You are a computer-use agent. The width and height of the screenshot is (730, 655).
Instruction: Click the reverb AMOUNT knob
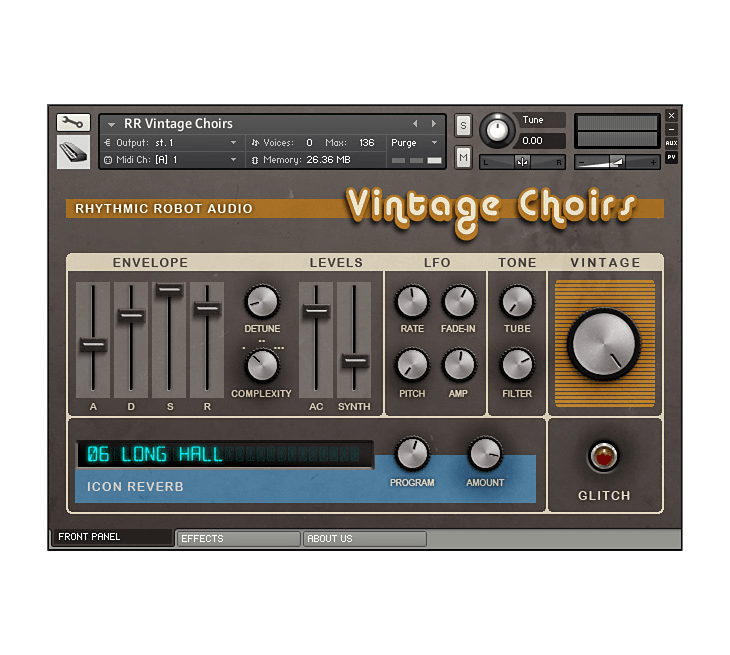[485, 453]
